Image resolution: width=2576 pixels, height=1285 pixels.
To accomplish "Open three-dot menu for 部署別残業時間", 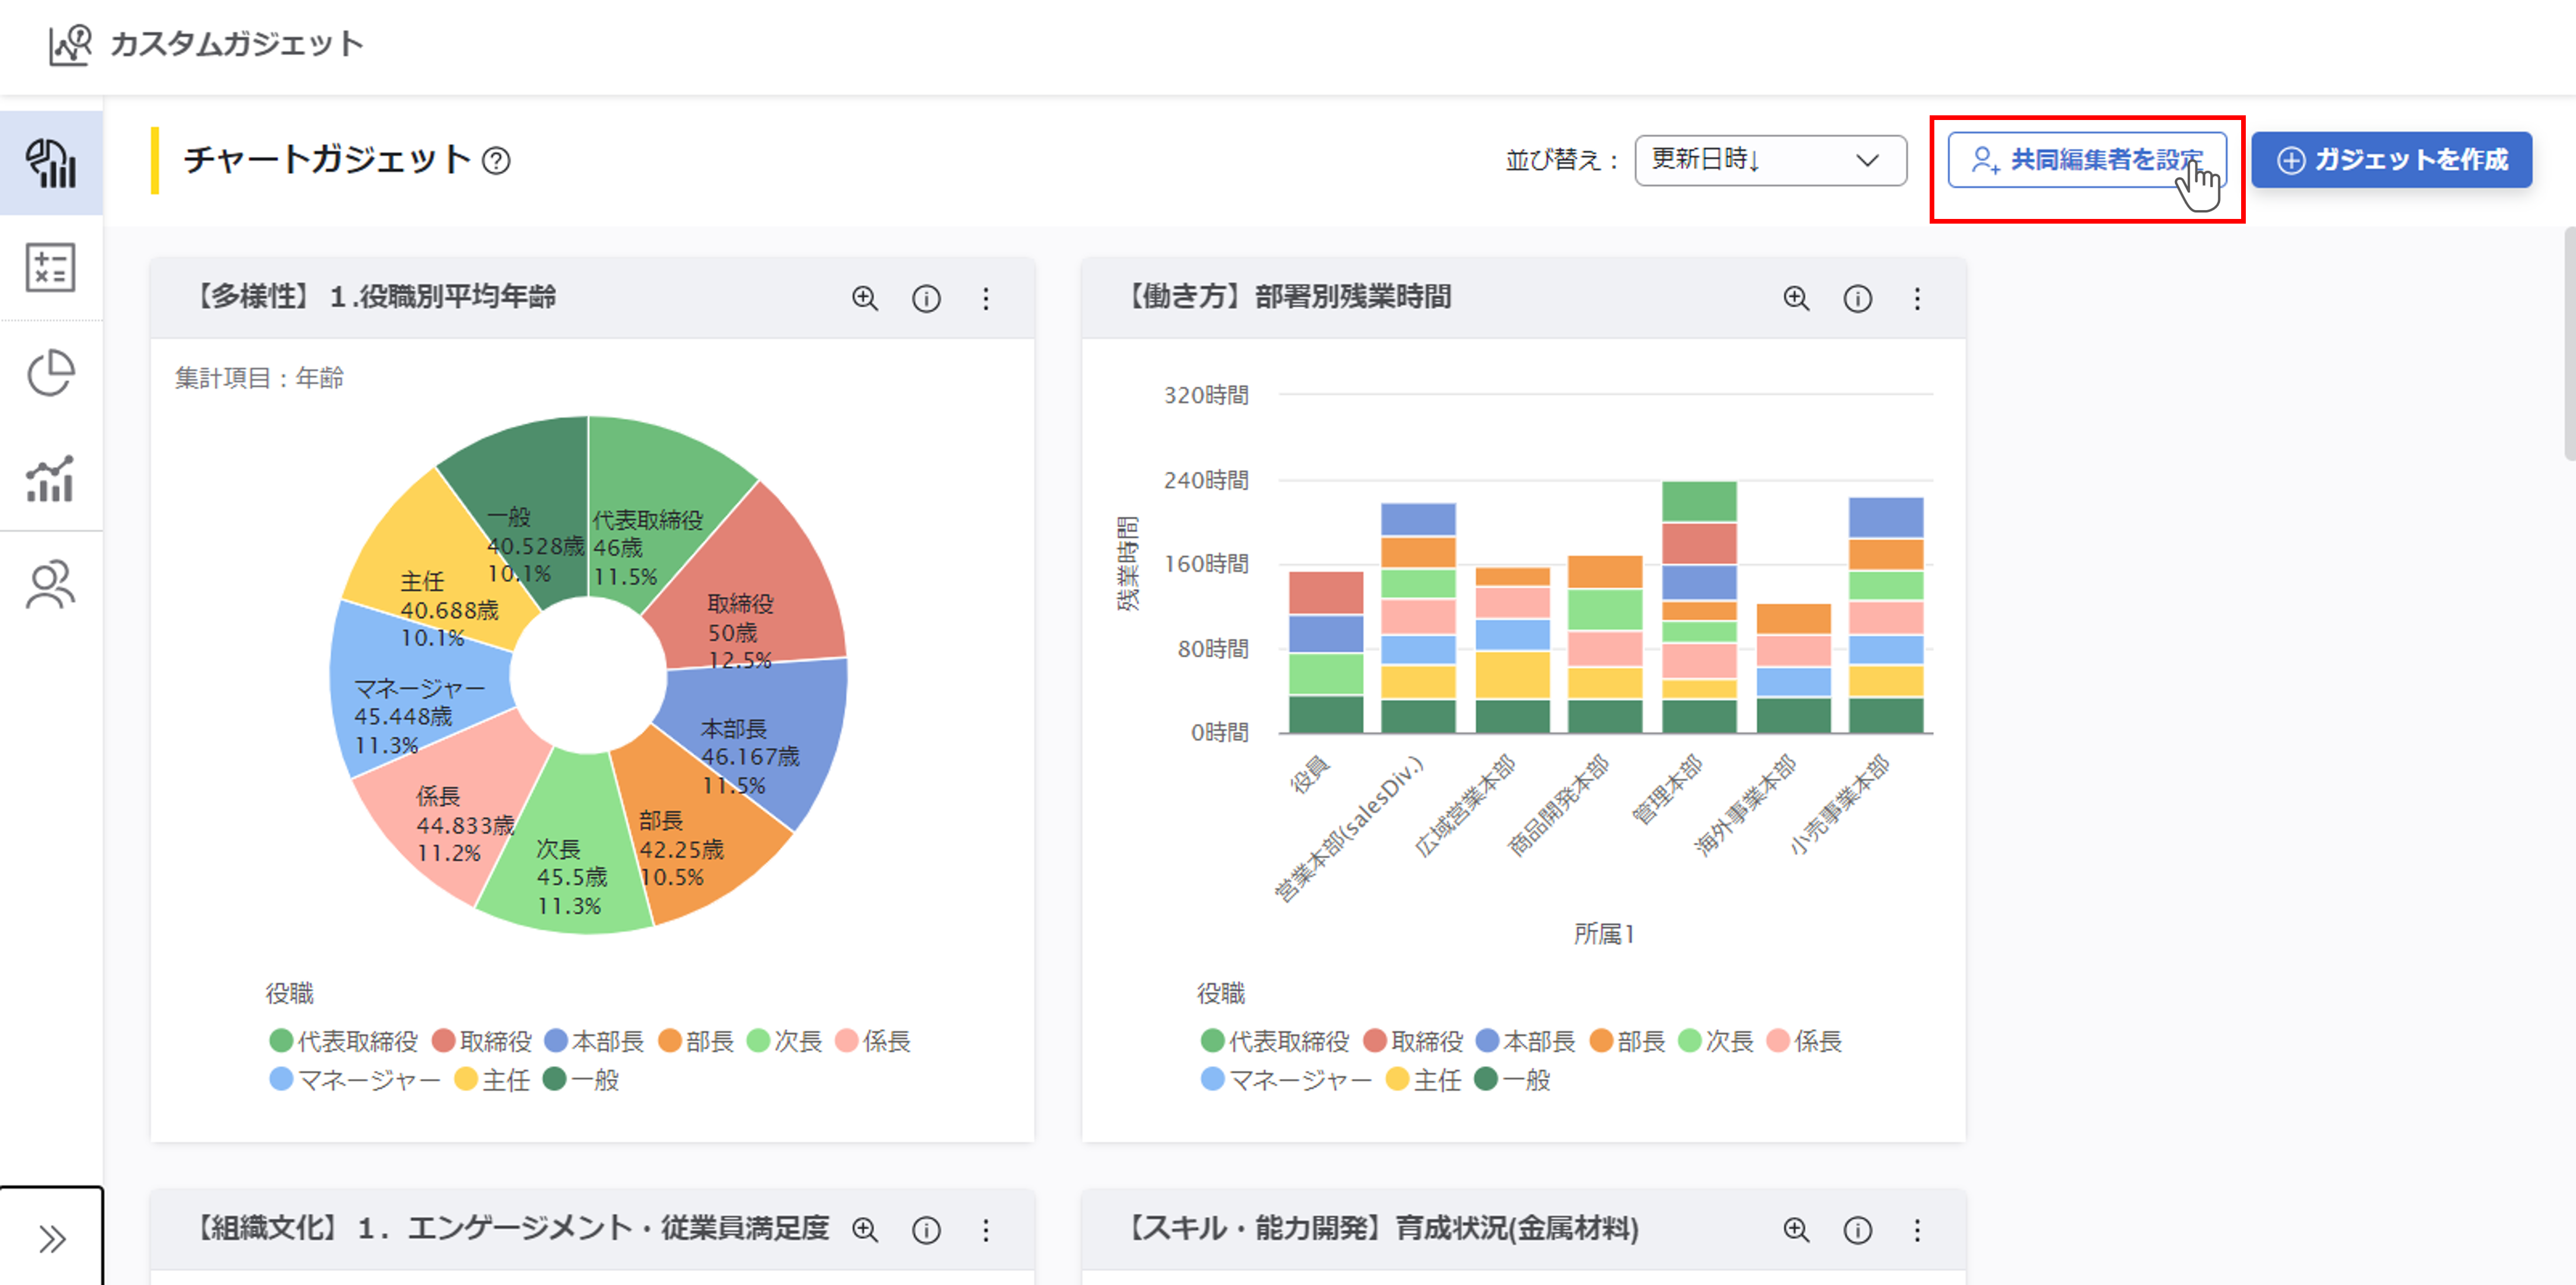I will tap(1917, 298).
